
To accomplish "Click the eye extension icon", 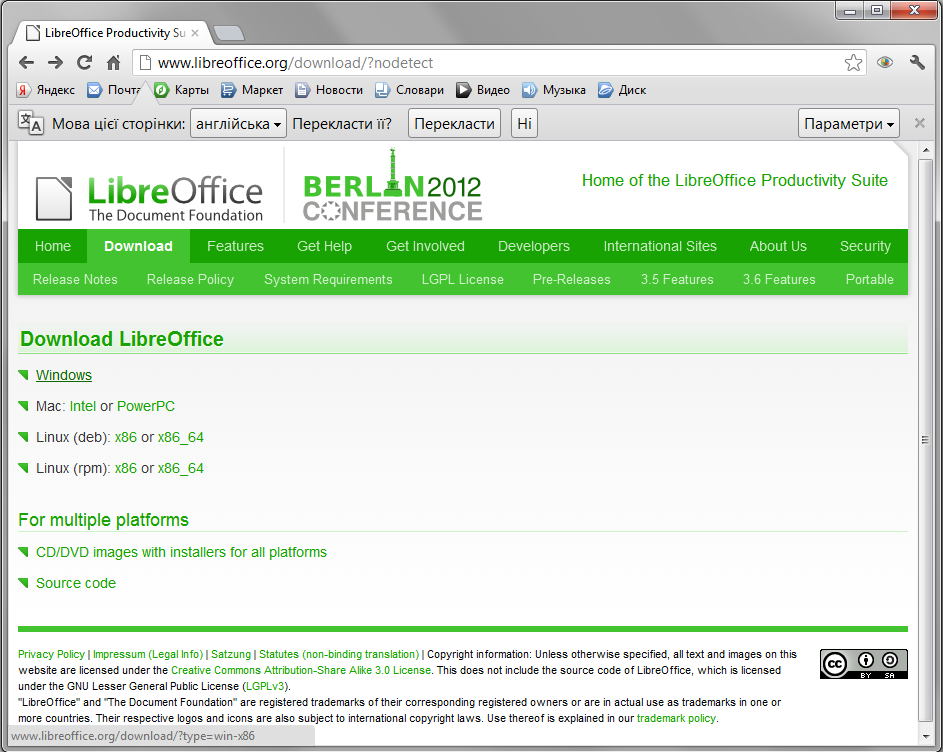I will click(885, 63).
